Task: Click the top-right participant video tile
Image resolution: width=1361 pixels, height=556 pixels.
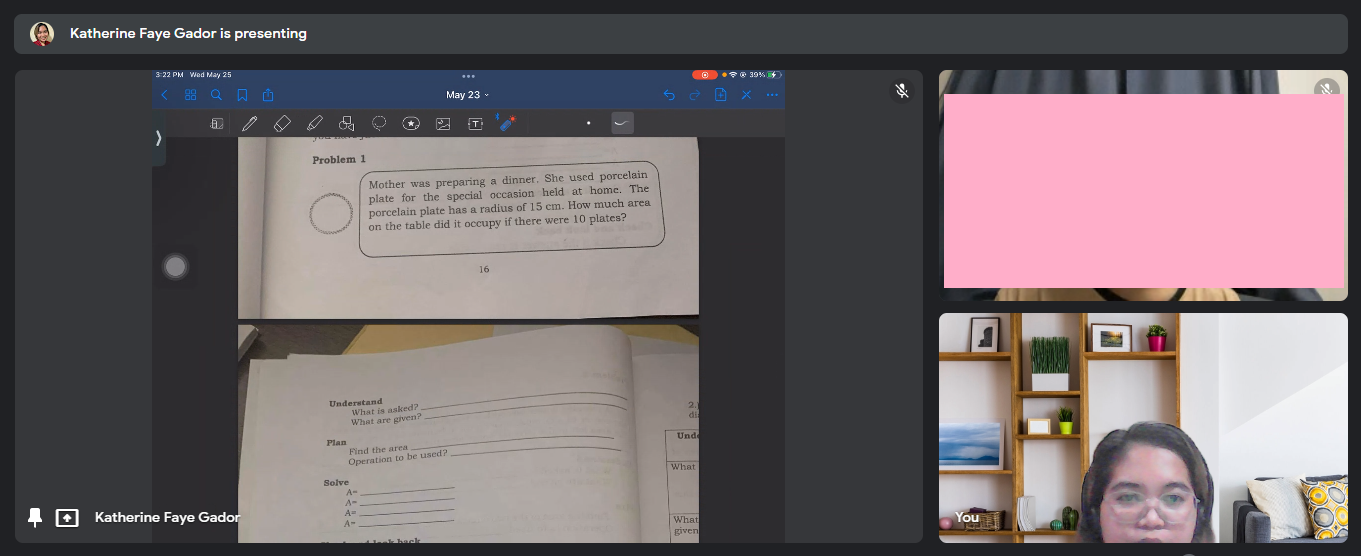Action: 1143,185
